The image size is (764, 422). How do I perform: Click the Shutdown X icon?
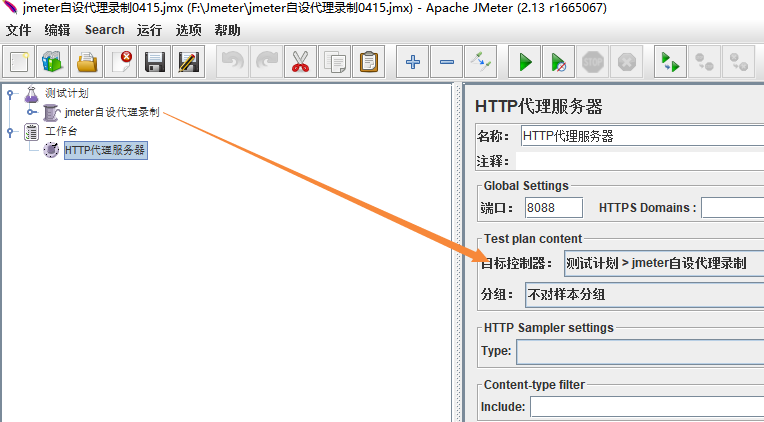point(627,62)
